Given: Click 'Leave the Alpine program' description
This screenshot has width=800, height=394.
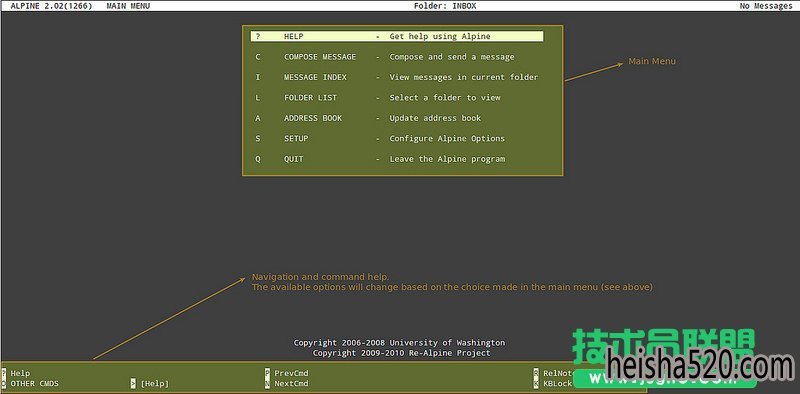Looking at the screenshot, I should point(447,159).
